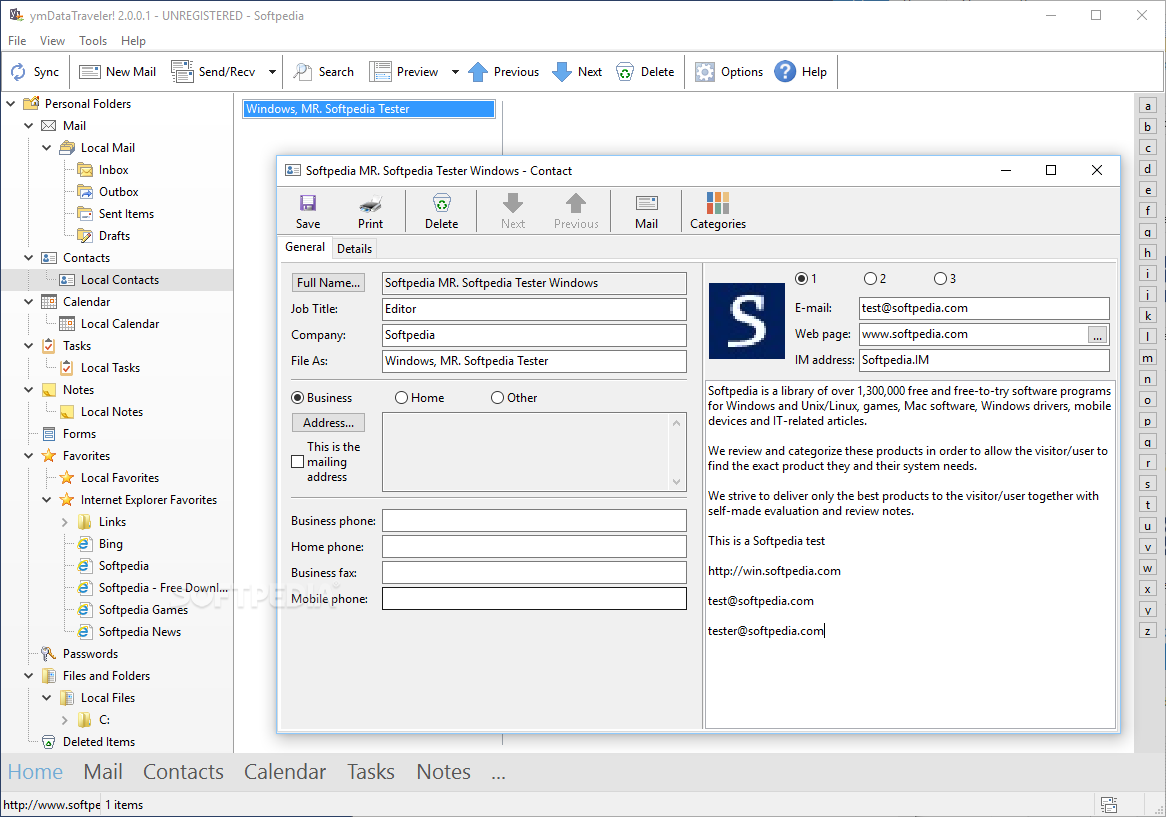Screen dimensions: 1166x817
Task: Click the Send/Recv toolbar icon
Action: [181, 72]
